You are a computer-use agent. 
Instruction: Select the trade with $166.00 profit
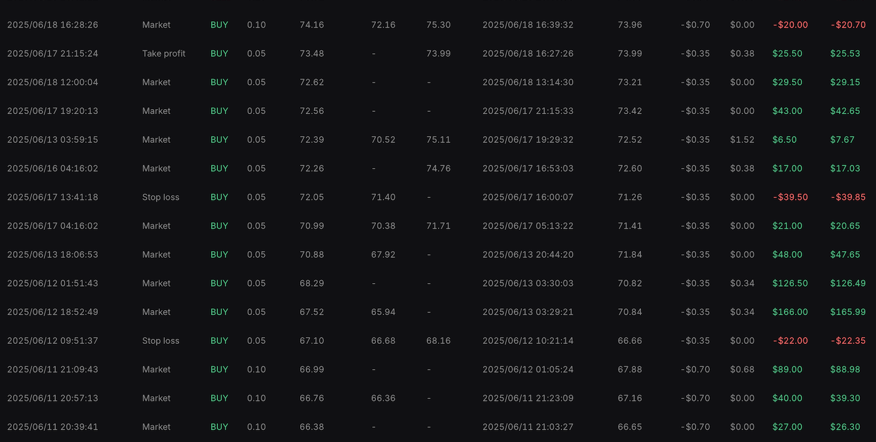click(x=438, y=312)
